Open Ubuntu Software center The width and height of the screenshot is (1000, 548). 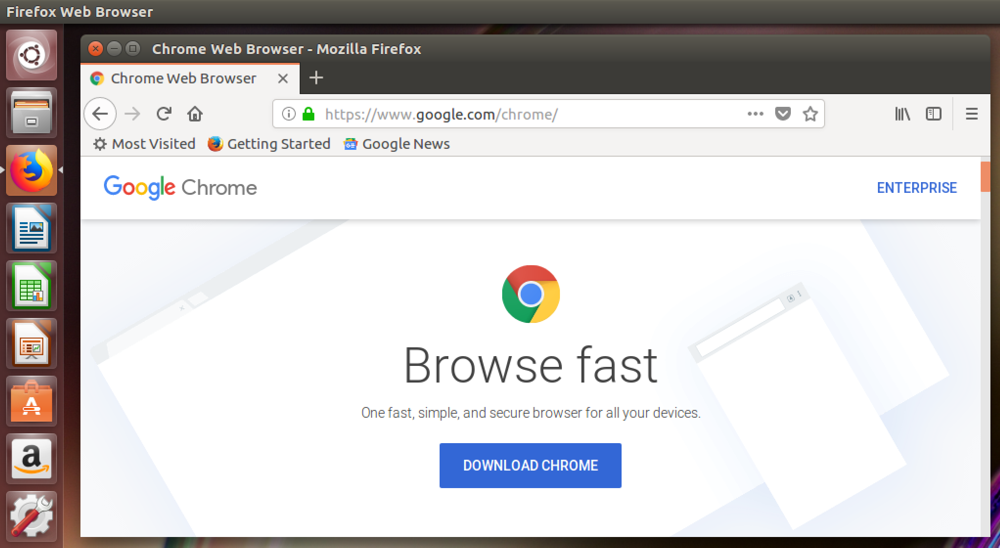[x=31, y=401]
